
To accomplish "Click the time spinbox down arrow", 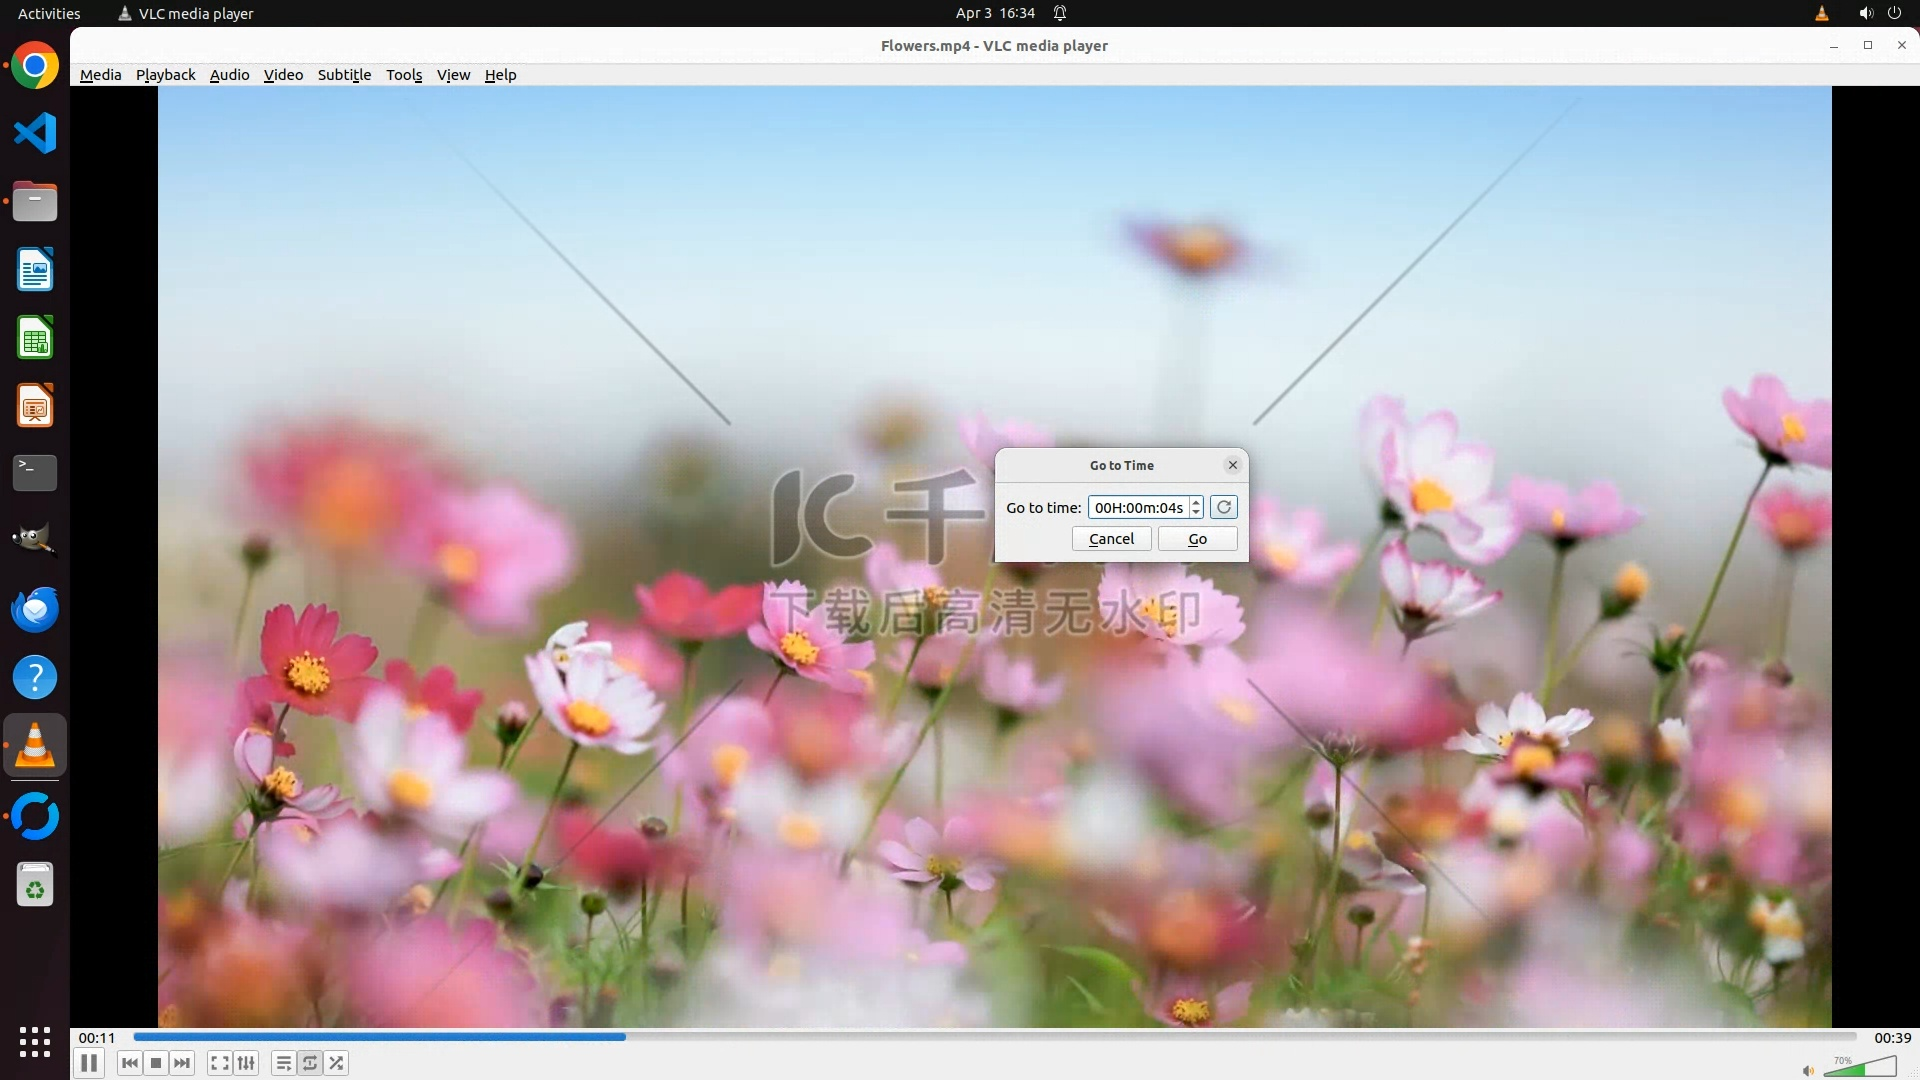I will (x=1196, y=513).
